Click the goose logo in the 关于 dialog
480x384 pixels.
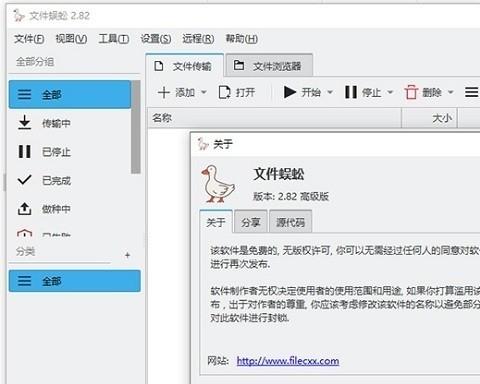[218, 184]
